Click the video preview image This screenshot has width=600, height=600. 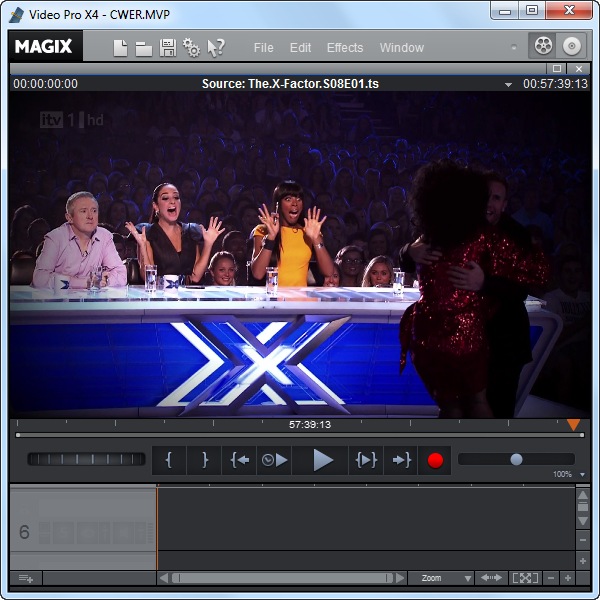coord(300,254)
